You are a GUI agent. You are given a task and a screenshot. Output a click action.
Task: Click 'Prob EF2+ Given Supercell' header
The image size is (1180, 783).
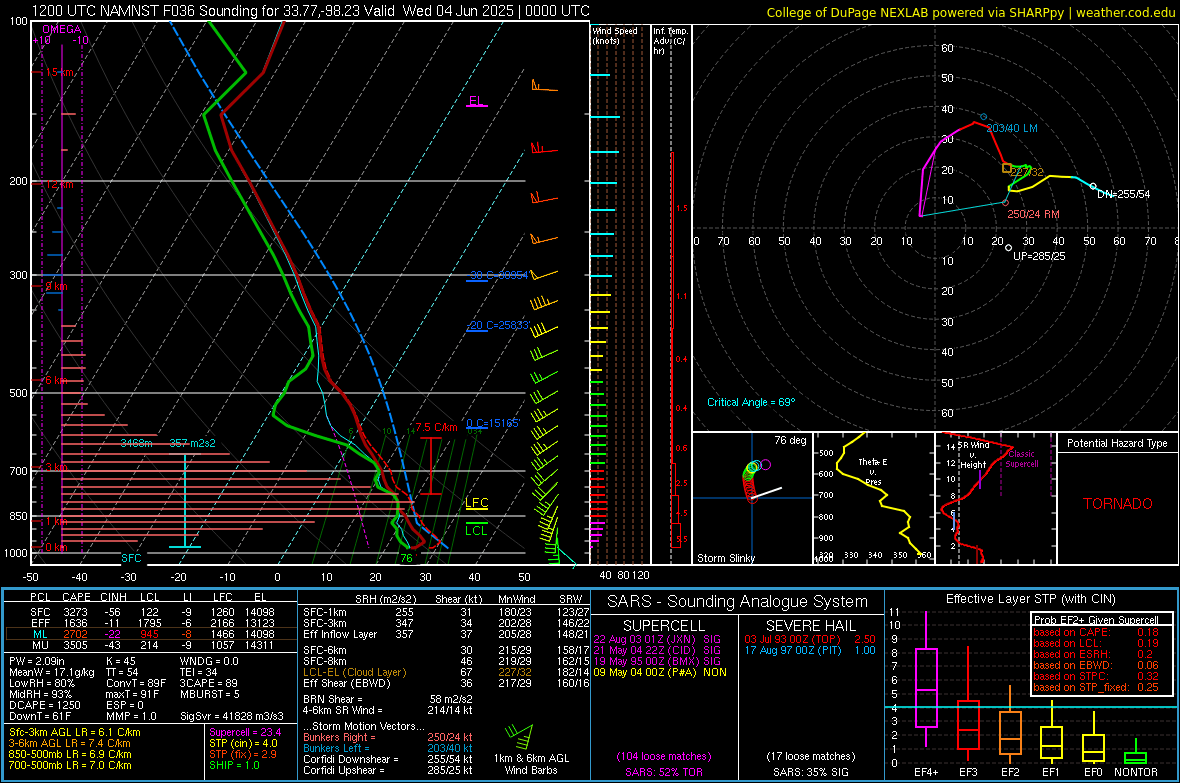coord(1096,620)
